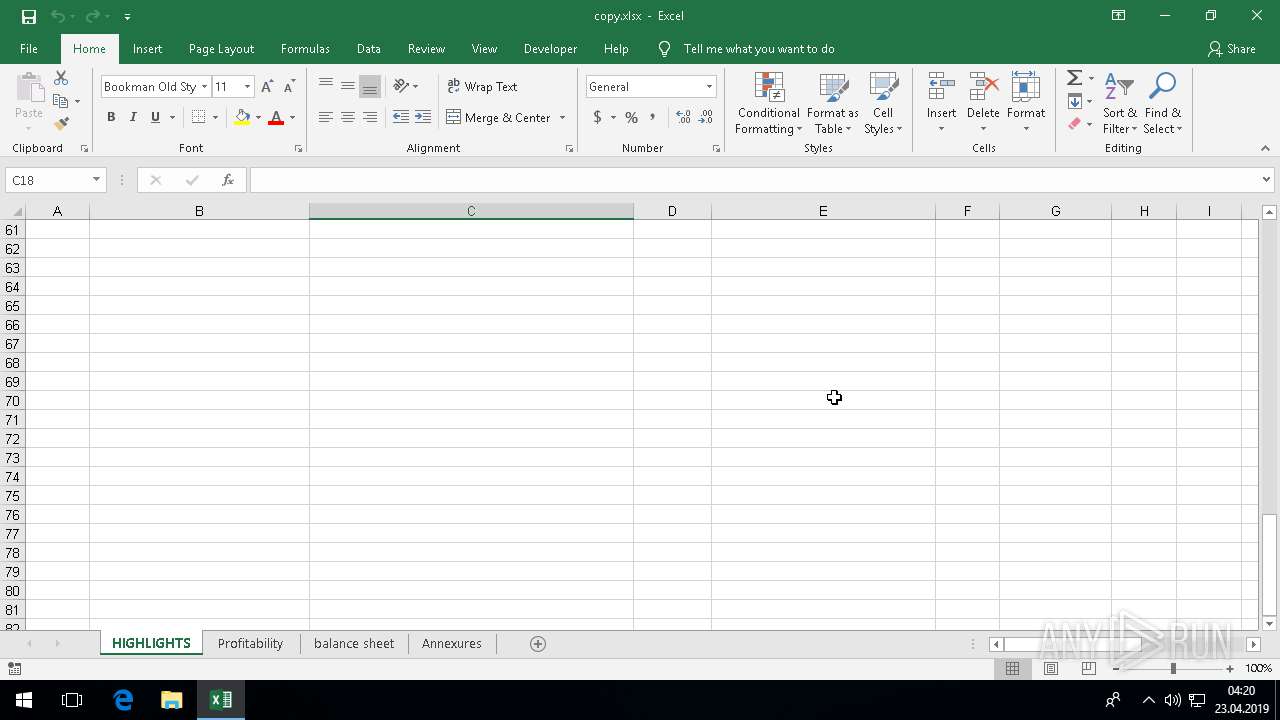The height and width of the screenshot is (720, 1280).
Task: Click Increase Decimal icon
Action: pos(684,117)
